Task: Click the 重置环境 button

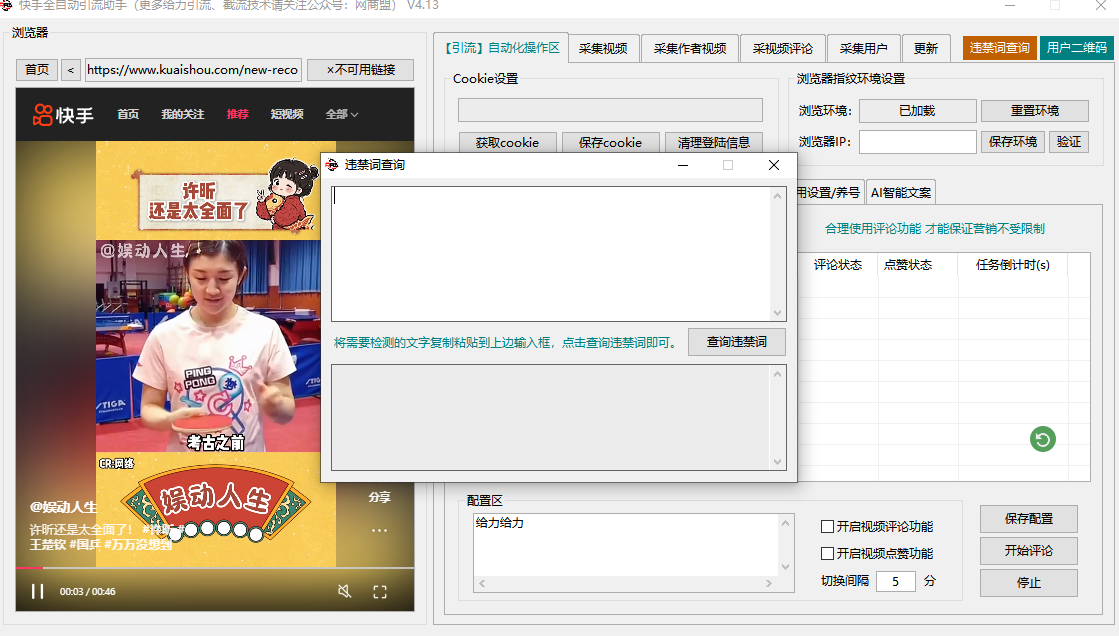Action: pos(1035,111)
